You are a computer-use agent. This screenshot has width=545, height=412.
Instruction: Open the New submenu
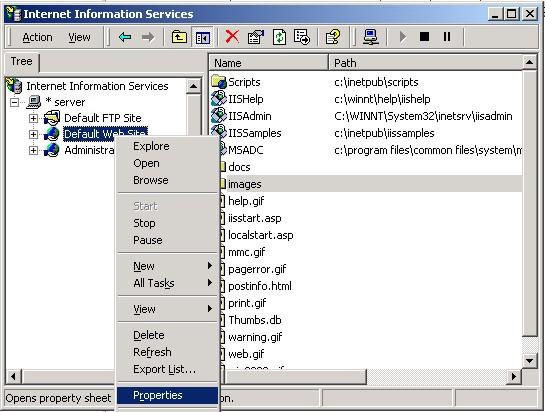168,266
